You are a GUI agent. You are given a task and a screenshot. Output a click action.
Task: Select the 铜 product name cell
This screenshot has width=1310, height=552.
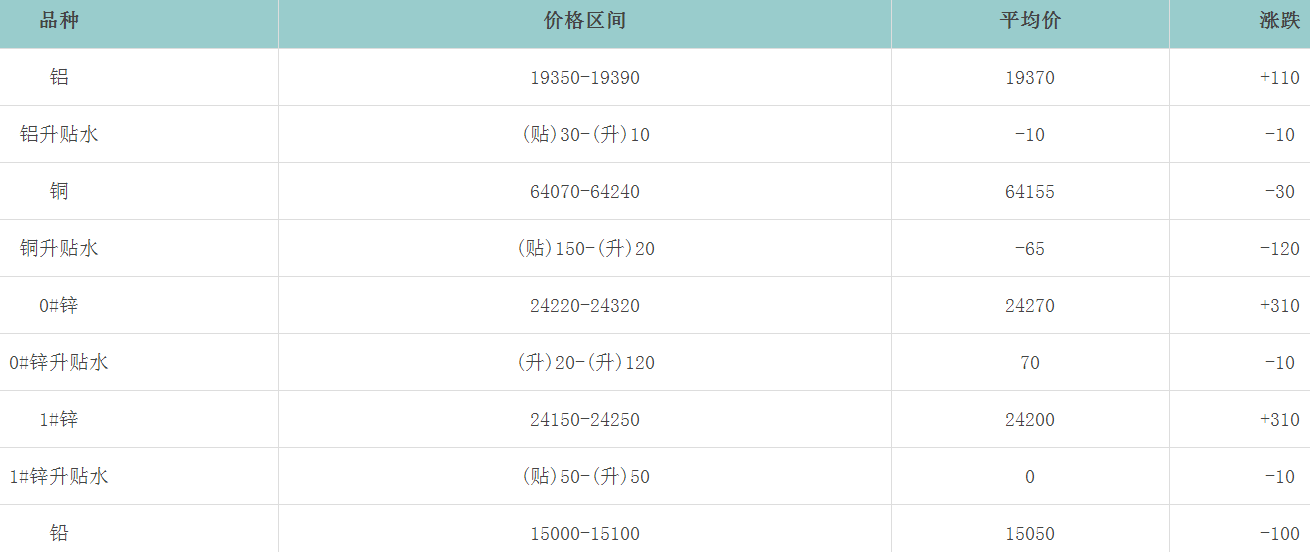click(x=59, y=191)
